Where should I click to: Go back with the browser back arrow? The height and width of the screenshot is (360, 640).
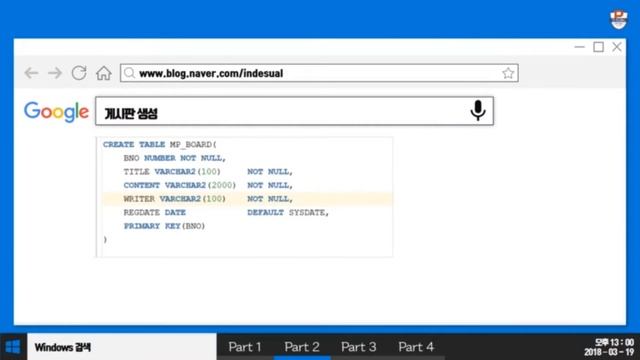[x=31, y=73]
